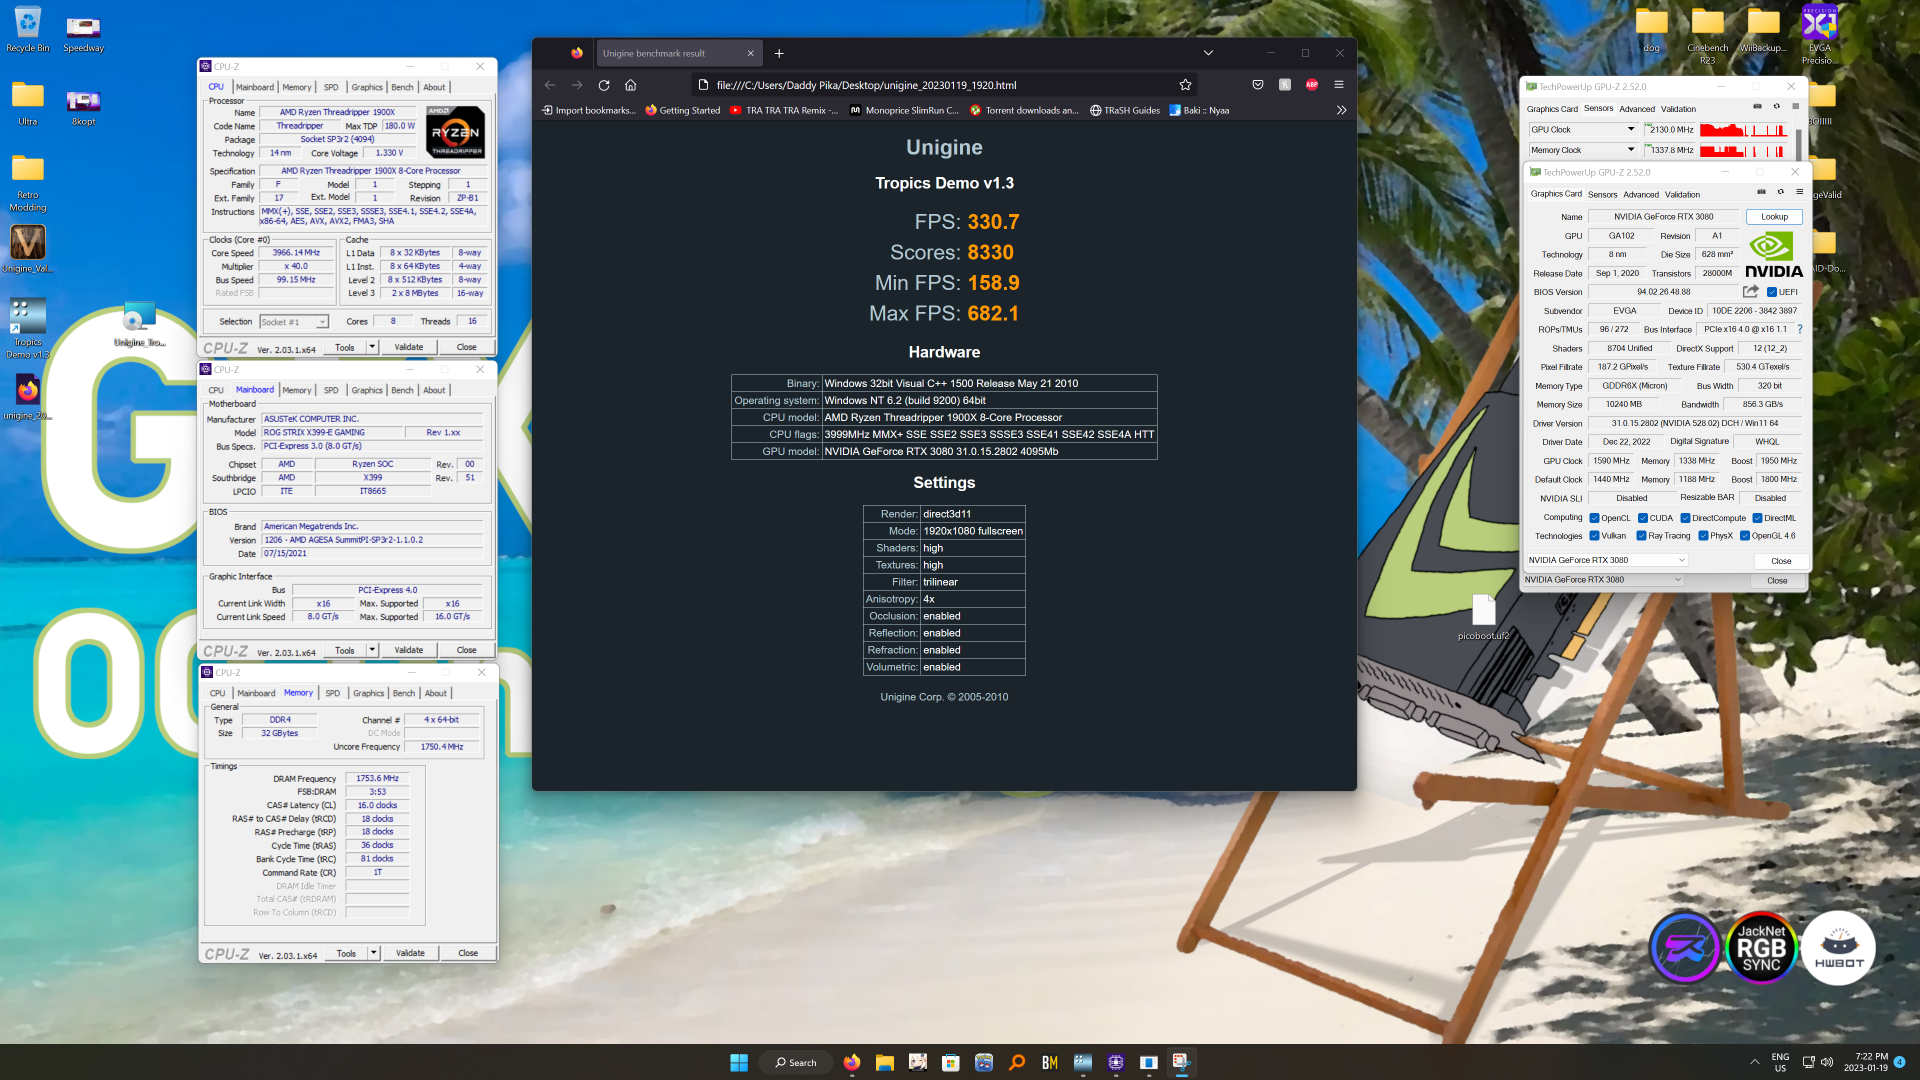This screenshot has width=1920, height=1080.
Task: Toggle the CUDA checkbox
Action: coord(1642,518)
